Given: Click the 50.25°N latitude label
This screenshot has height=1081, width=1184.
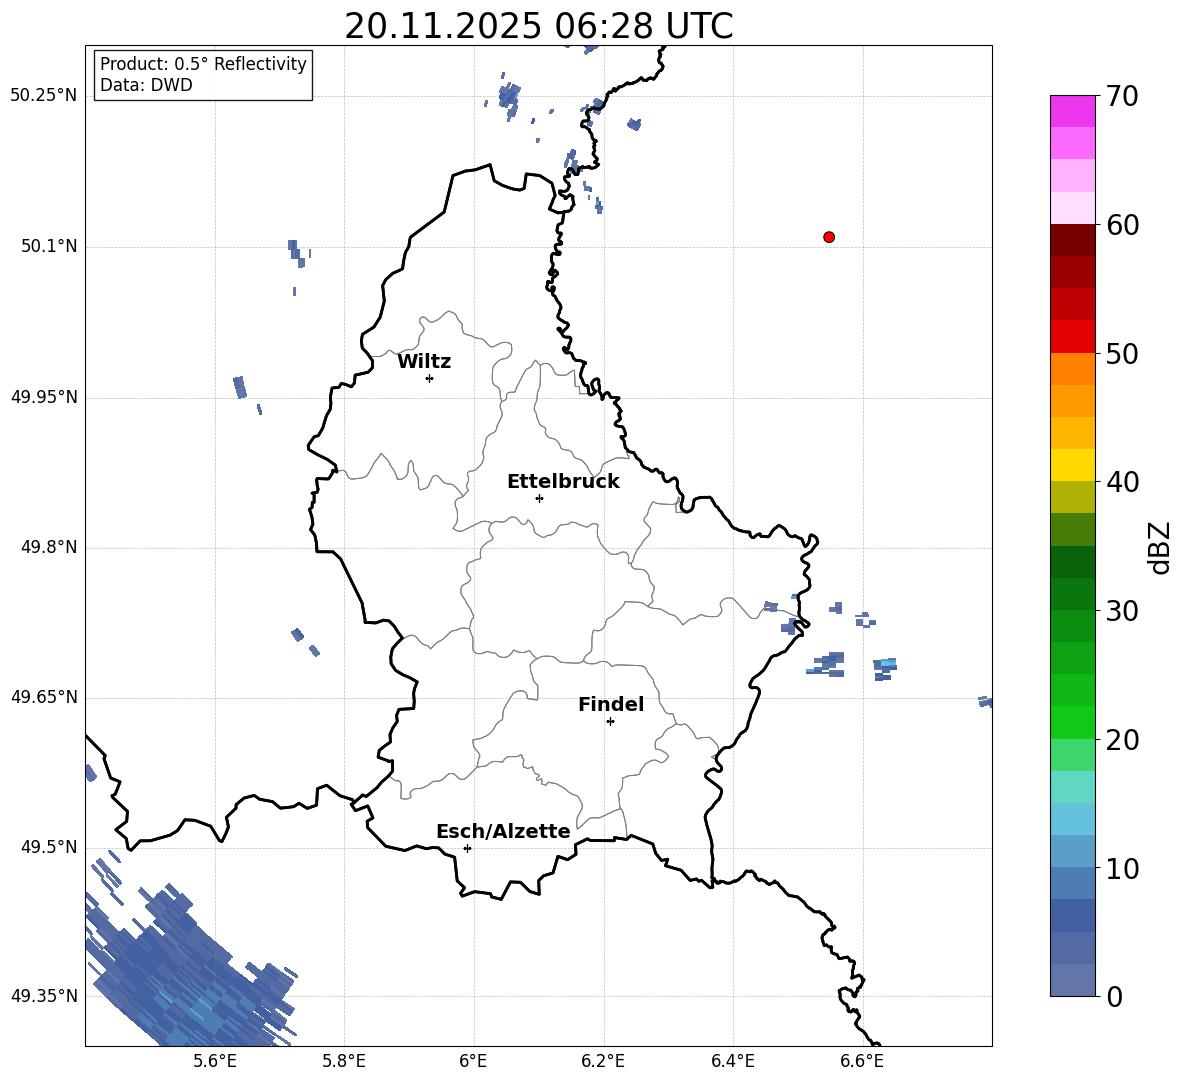Looking at the screenshot, I should coord(44,96).
